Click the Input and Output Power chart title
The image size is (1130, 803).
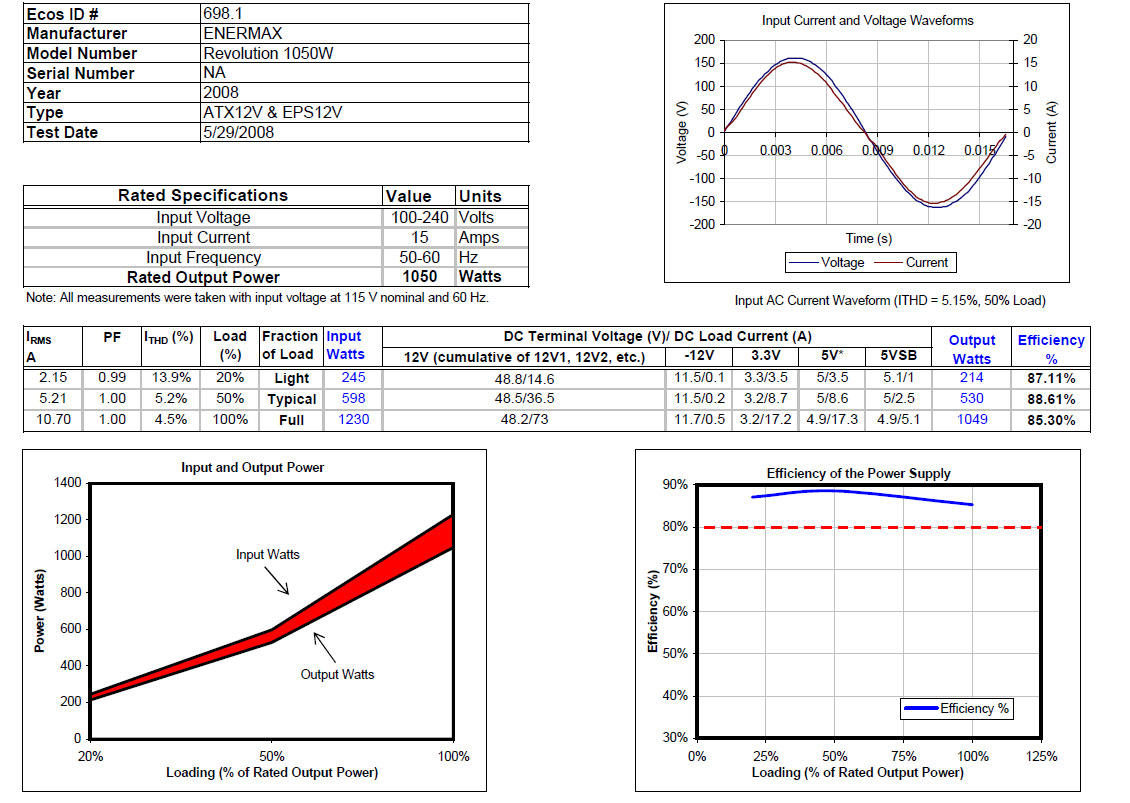pos(252,467)
